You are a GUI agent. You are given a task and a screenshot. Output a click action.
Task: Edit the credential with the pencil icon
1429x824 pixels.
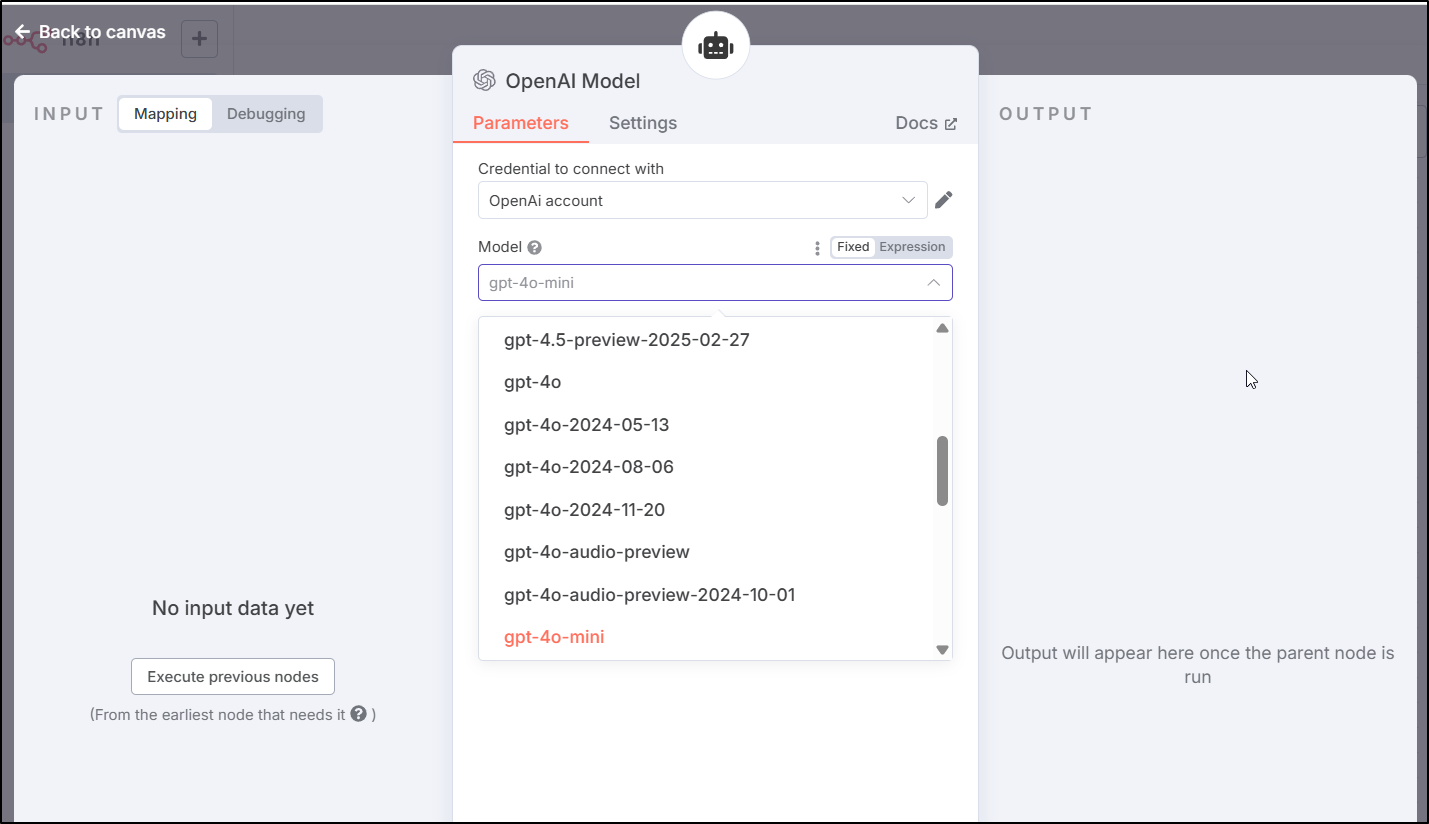[x=944, y=200]
